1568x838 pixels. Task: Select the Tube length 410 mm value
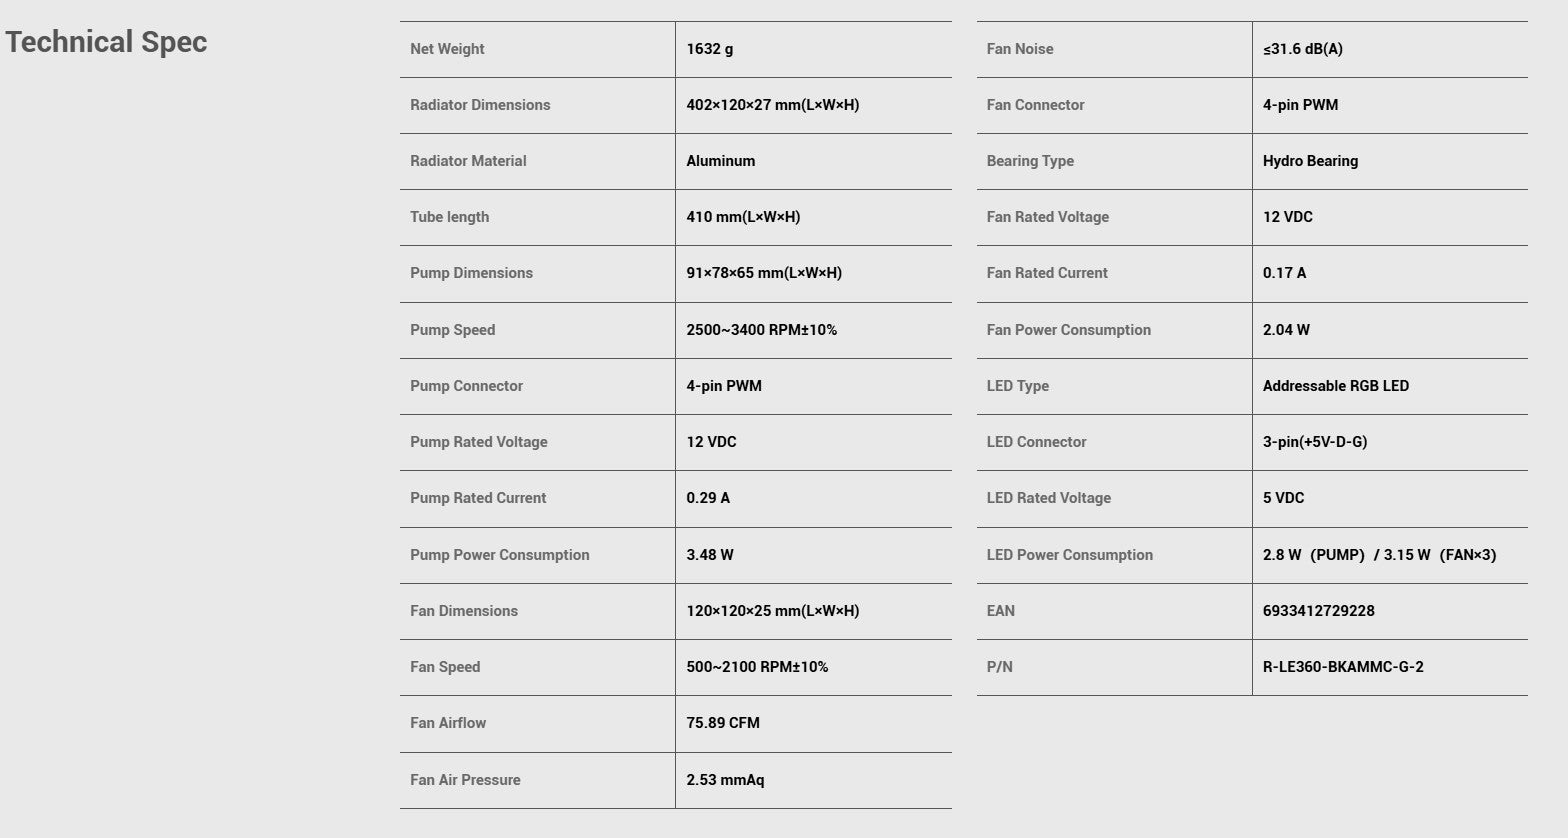(x=743, y=217)
